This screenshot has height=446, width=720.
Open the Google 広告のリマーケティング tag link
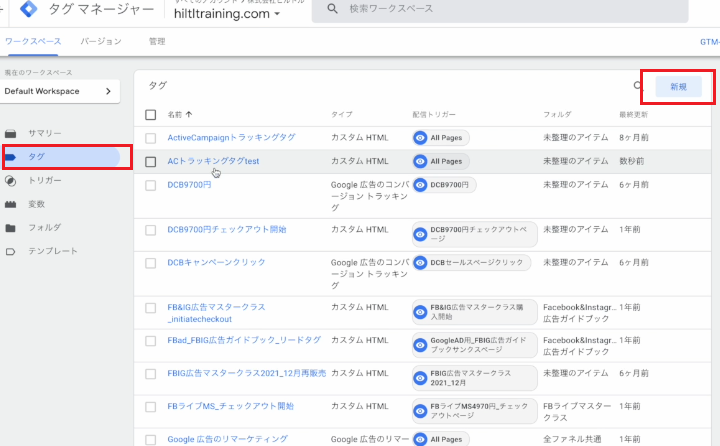[x=227, y=439]
